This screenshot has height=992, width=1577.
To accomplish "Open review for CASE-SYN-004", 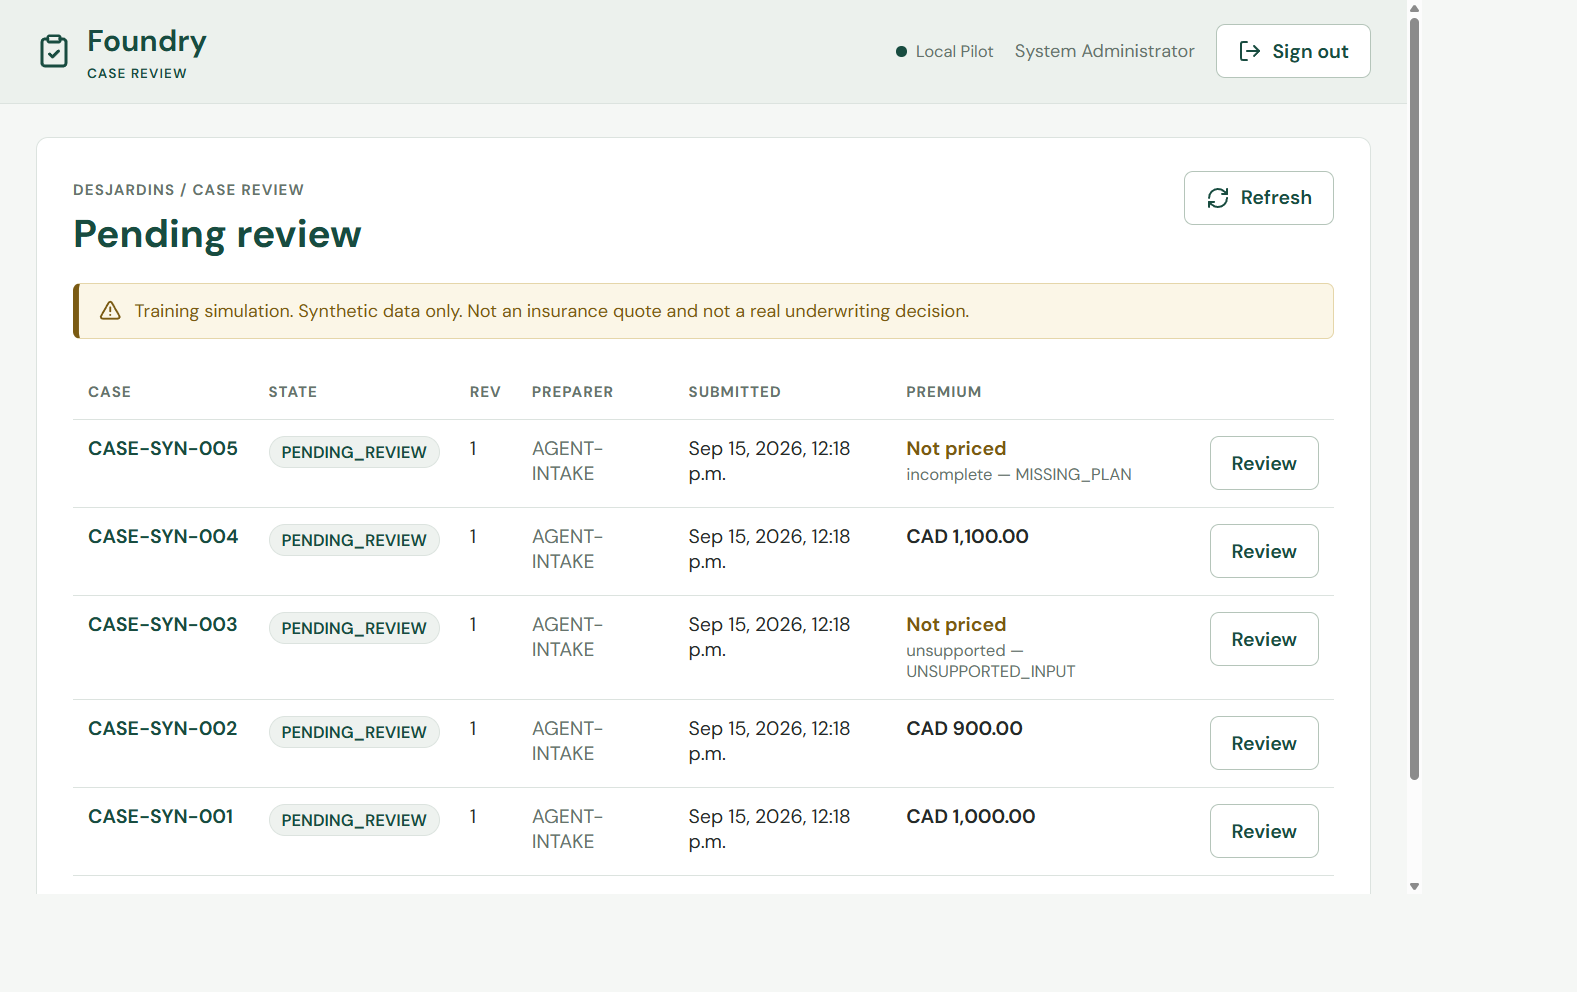I will tap(1263, 551).
